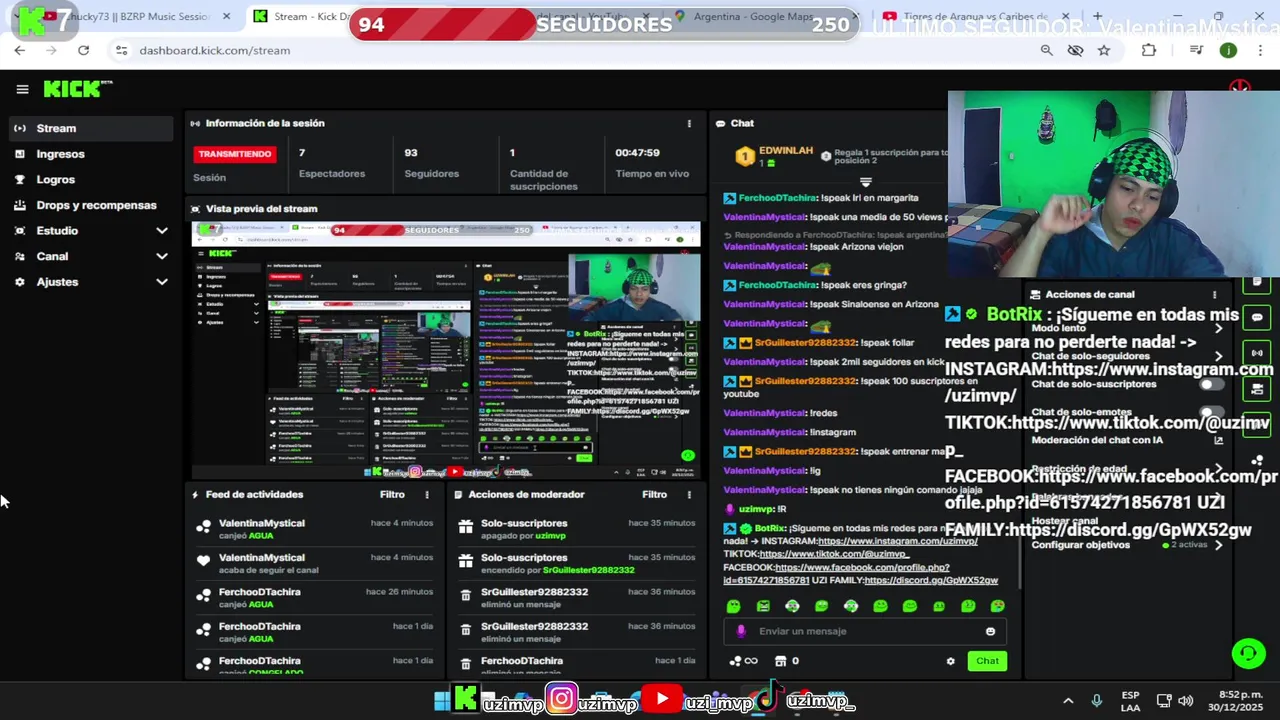Click the ESP LAA language indicator
The width and height of the screenshot is (1280, 720).
1130,701
